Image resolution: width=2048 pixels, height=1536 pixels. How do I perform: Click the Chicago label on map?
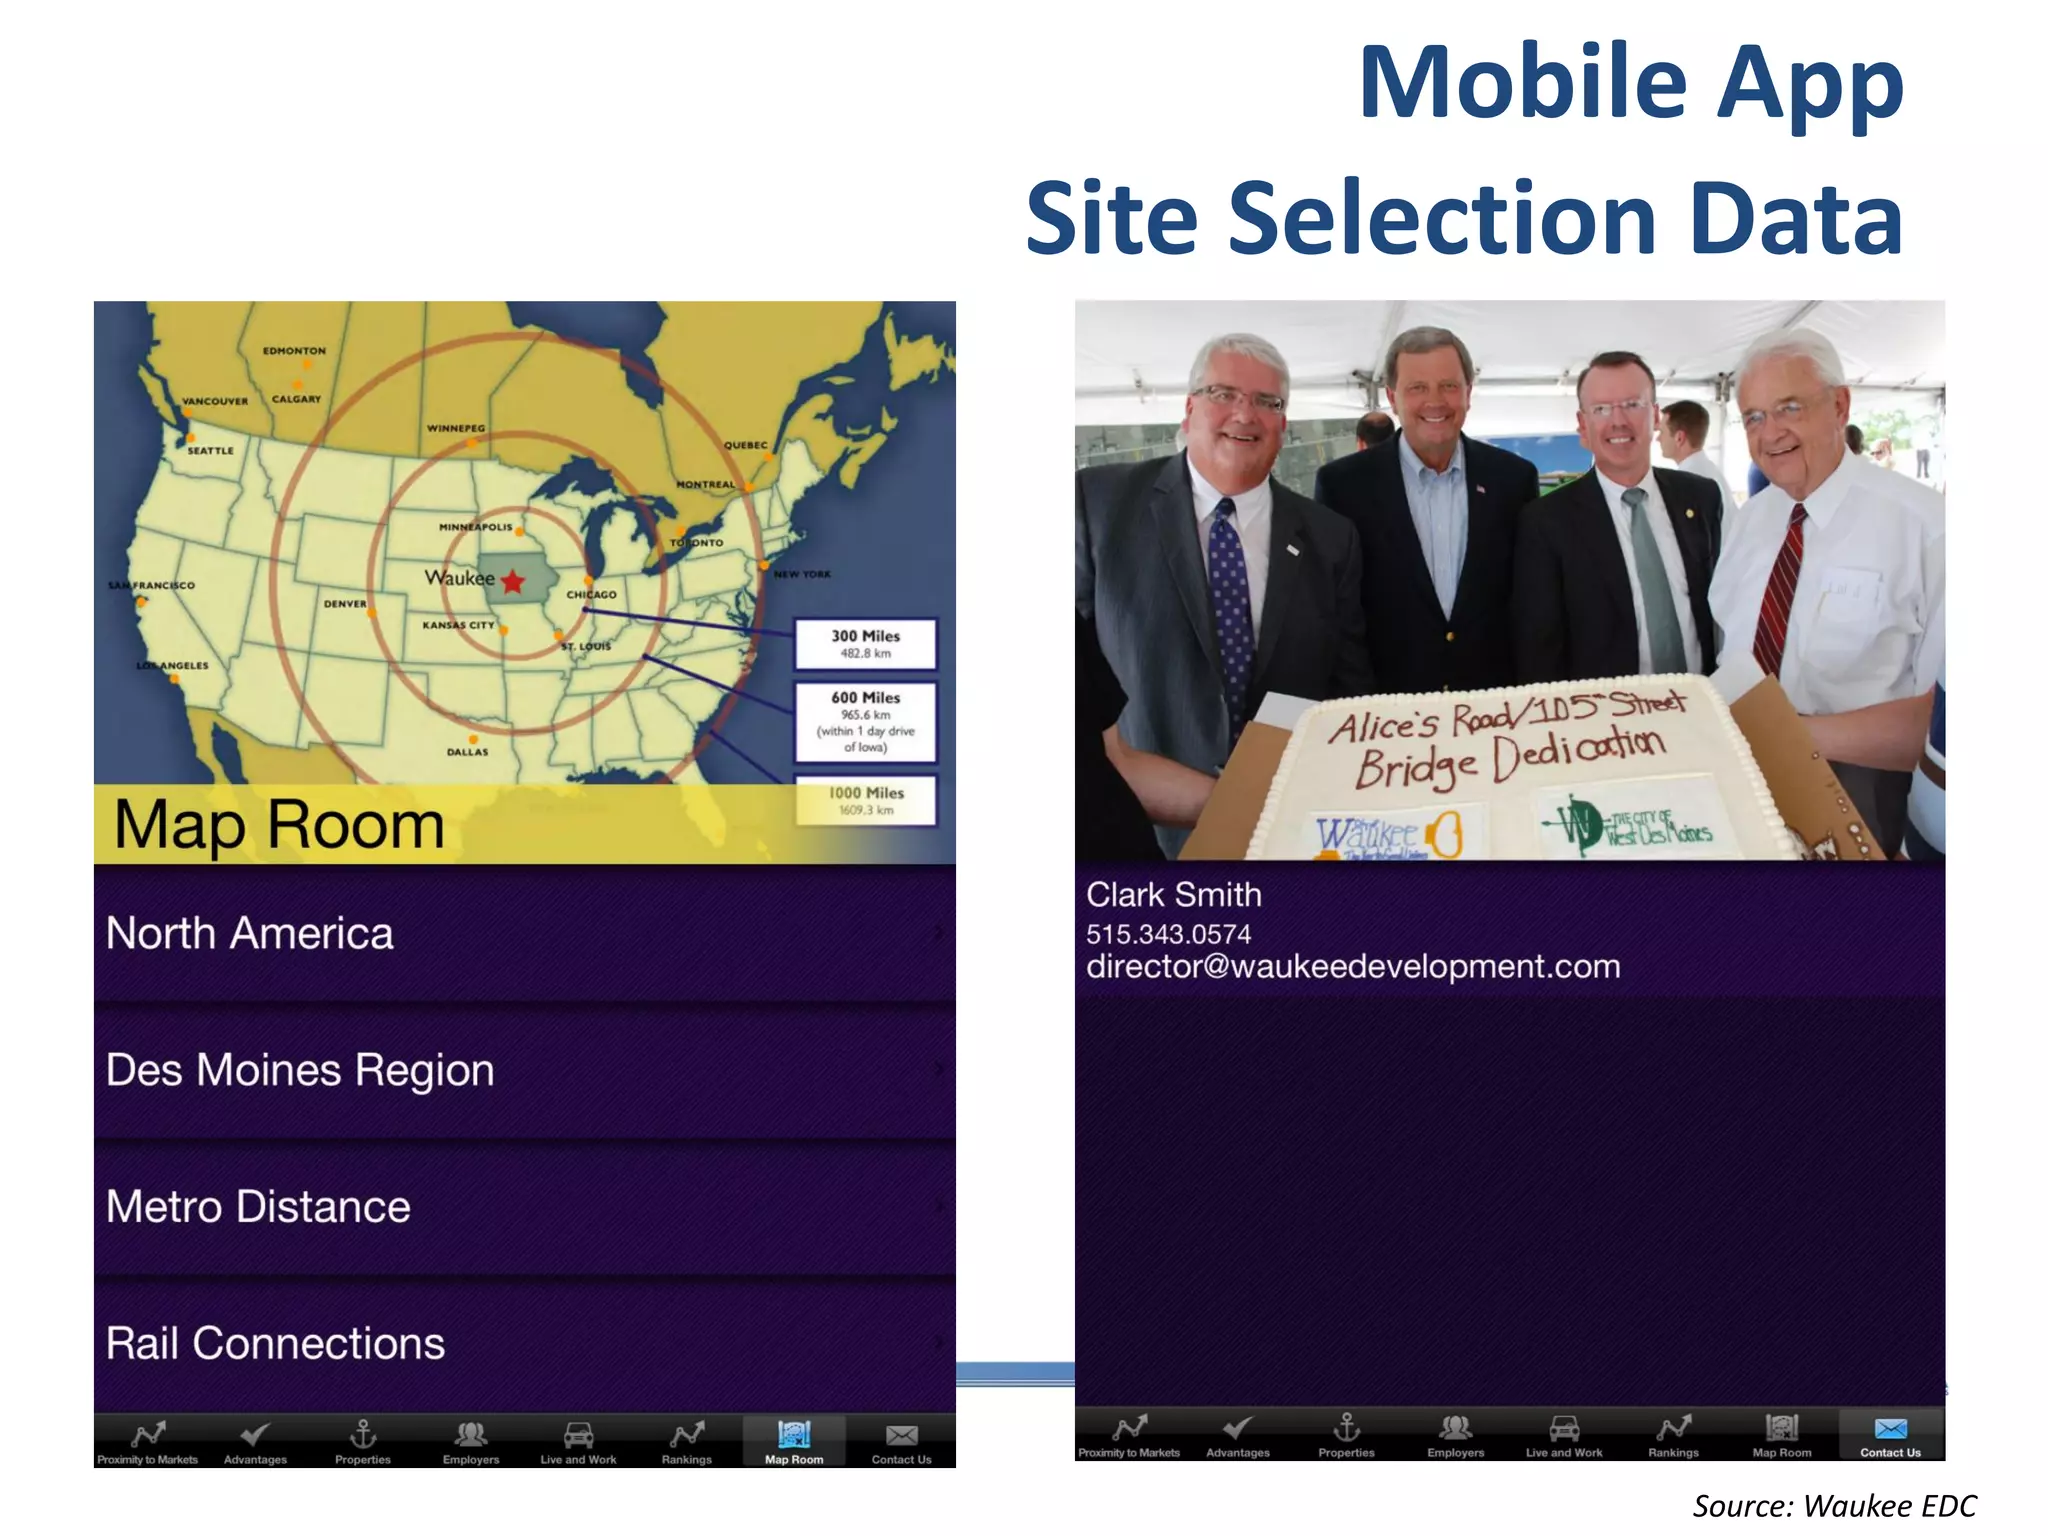pyautogui.click(x=592, y=594)
